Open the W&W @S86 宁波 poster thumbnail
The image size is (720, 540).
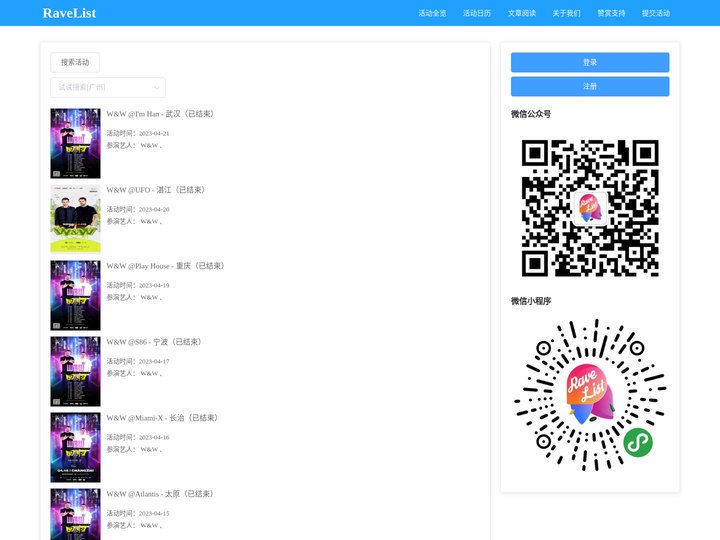pos(75,371)
